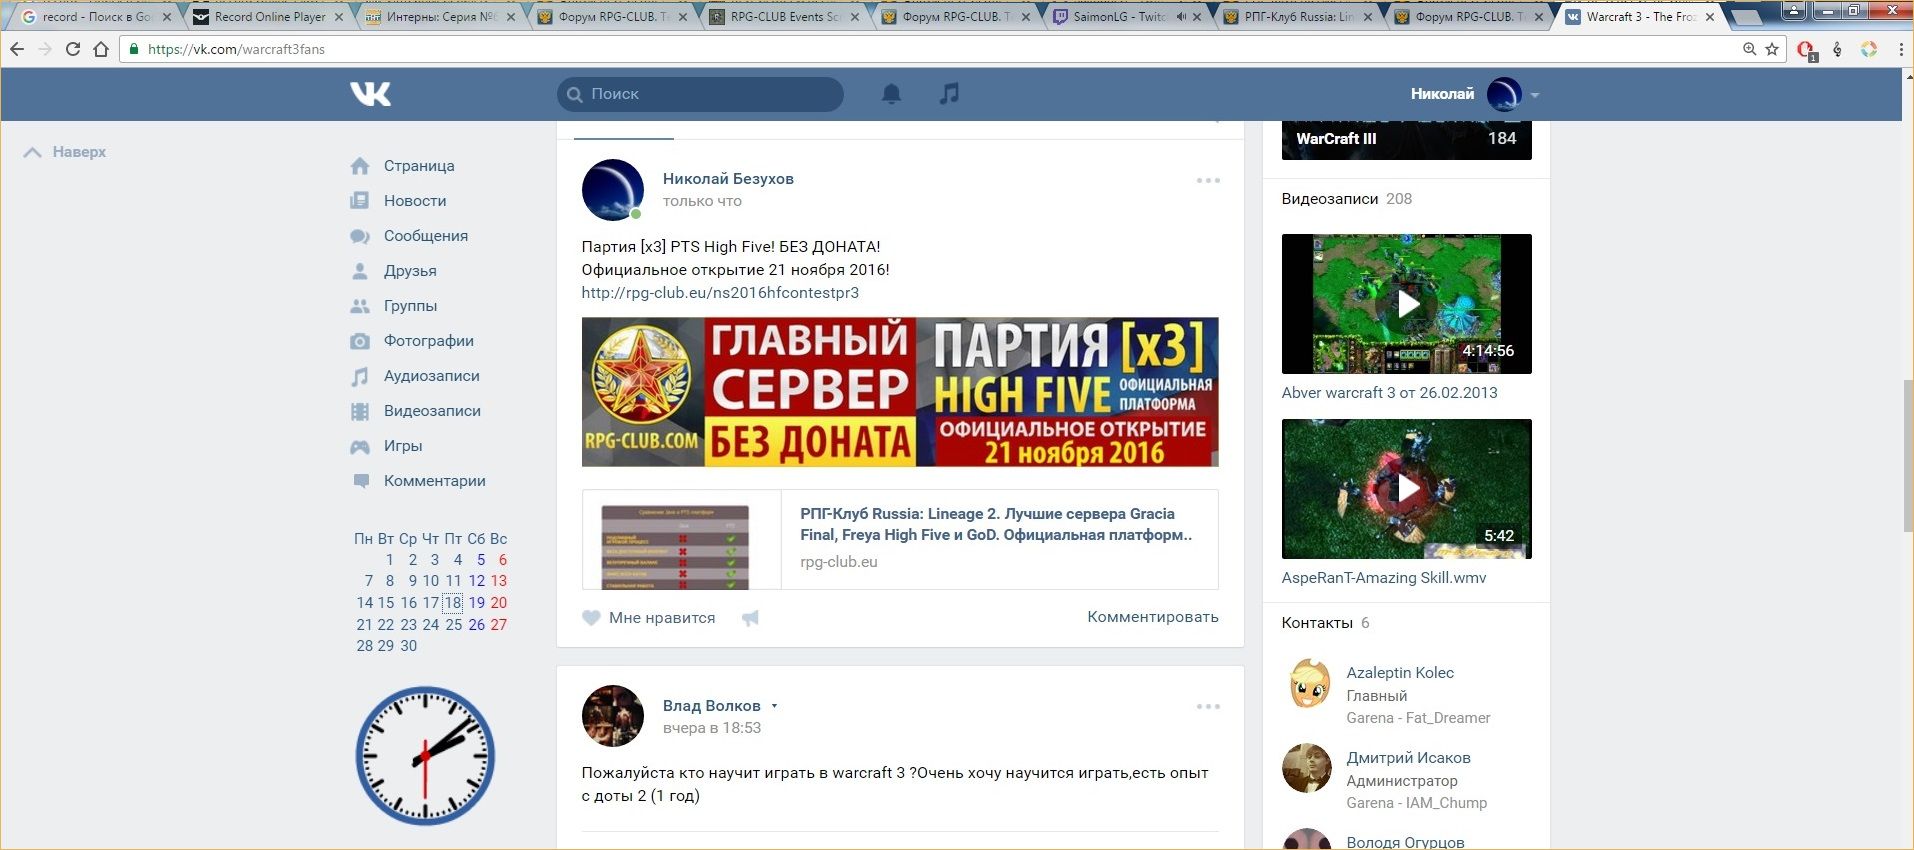Viewport: 1914px width, 850px height.
Task: Click the Друзья person icon
Action: pyautogui.click(x=360, y=271)
